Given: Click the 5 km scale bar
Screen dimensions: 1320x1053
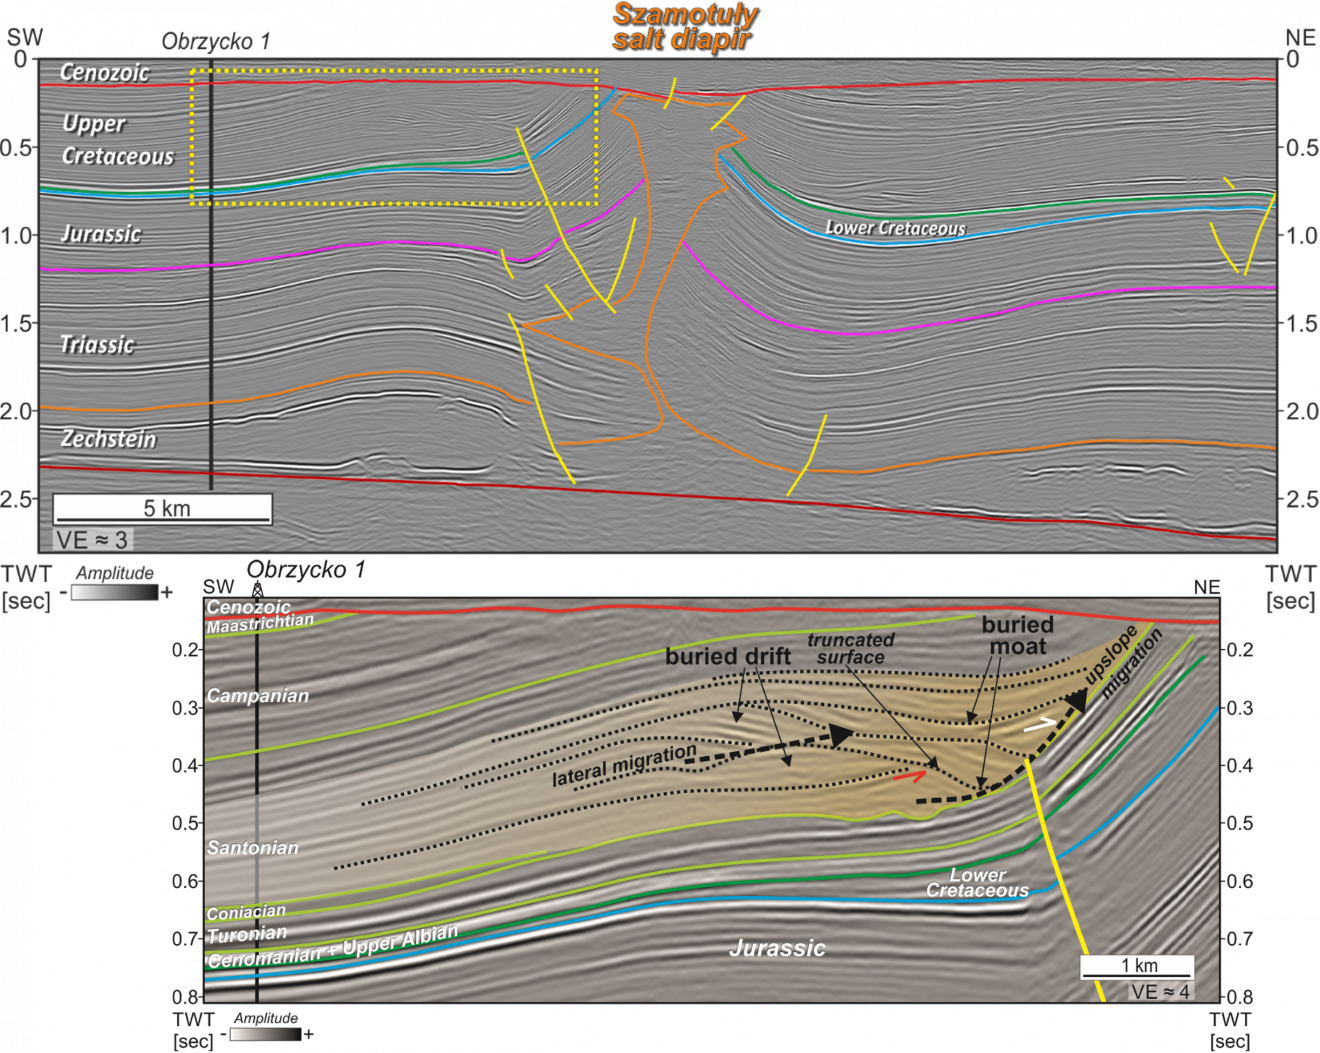Looking at the screenshot, I should coord(163,509).
